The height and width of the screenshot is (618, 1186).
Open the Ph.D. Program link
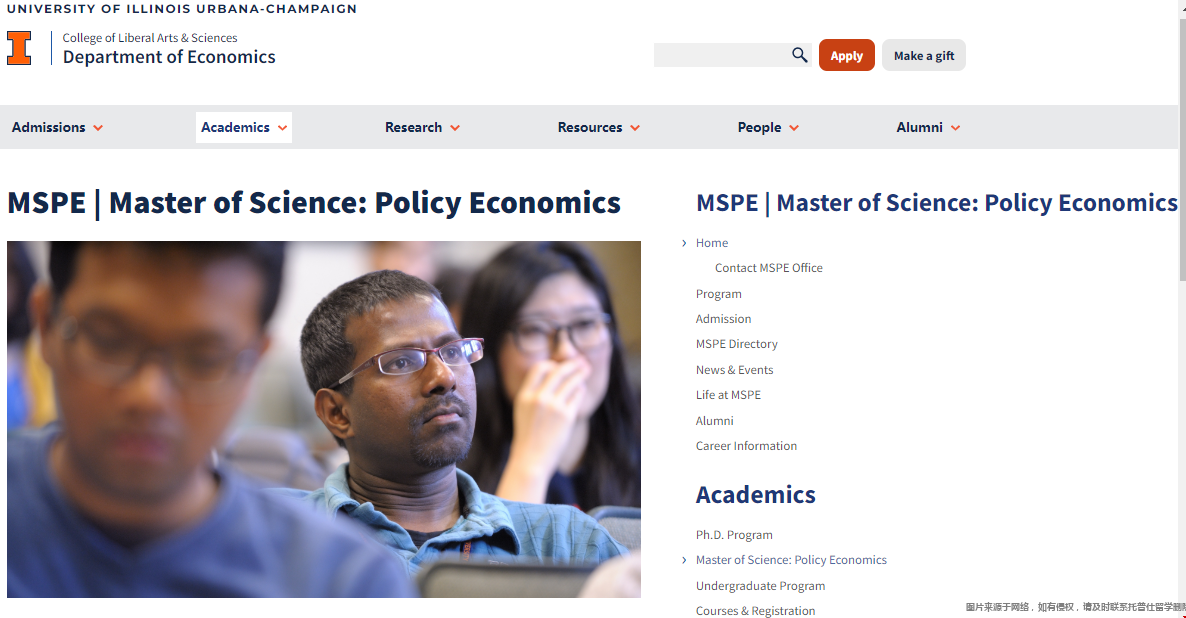tap(734, 535)
